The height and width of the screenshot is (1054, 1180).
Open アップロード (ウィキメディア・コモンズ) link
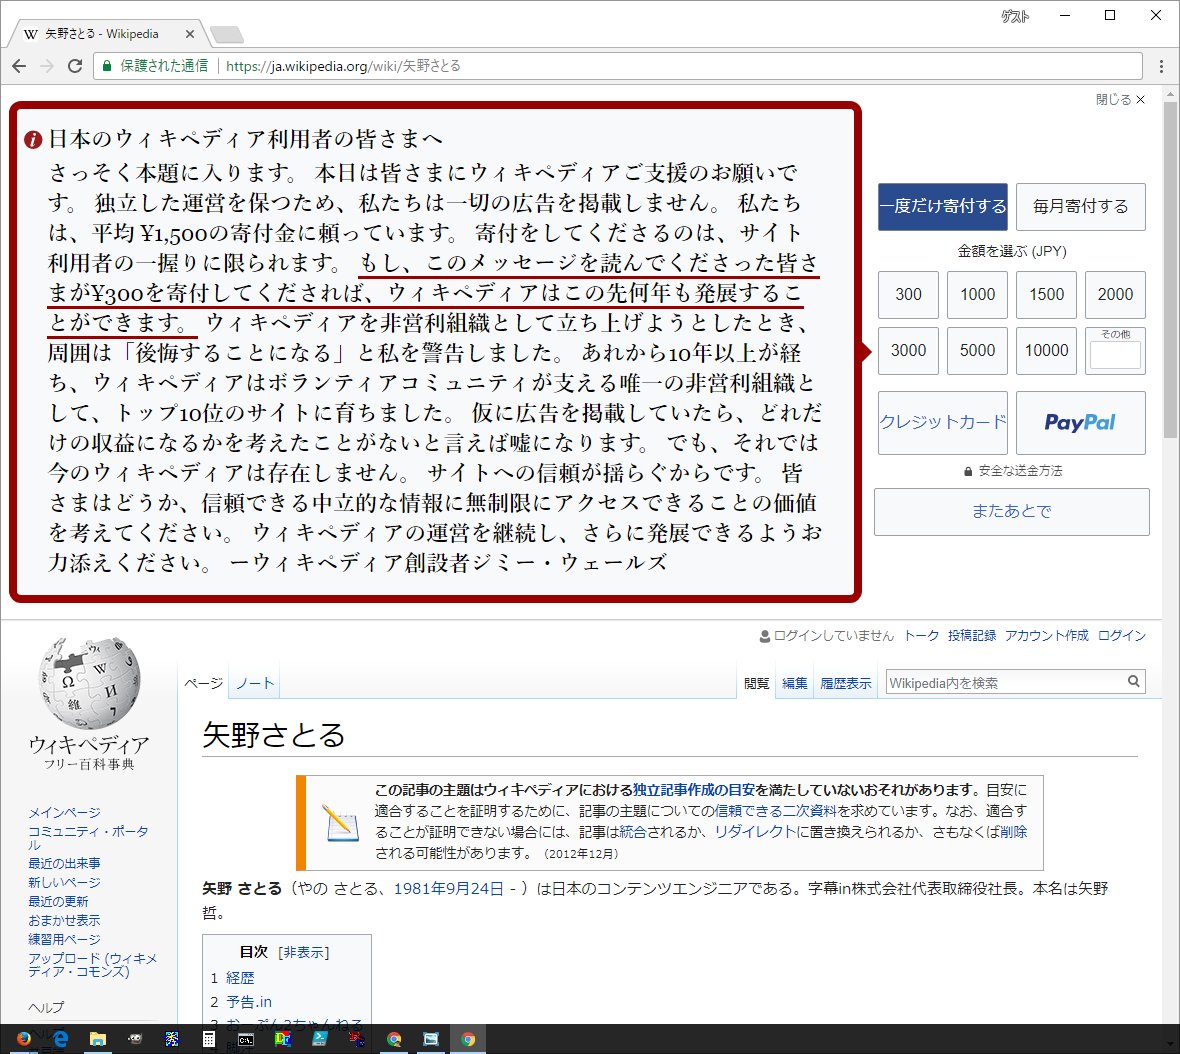point(92,964)
